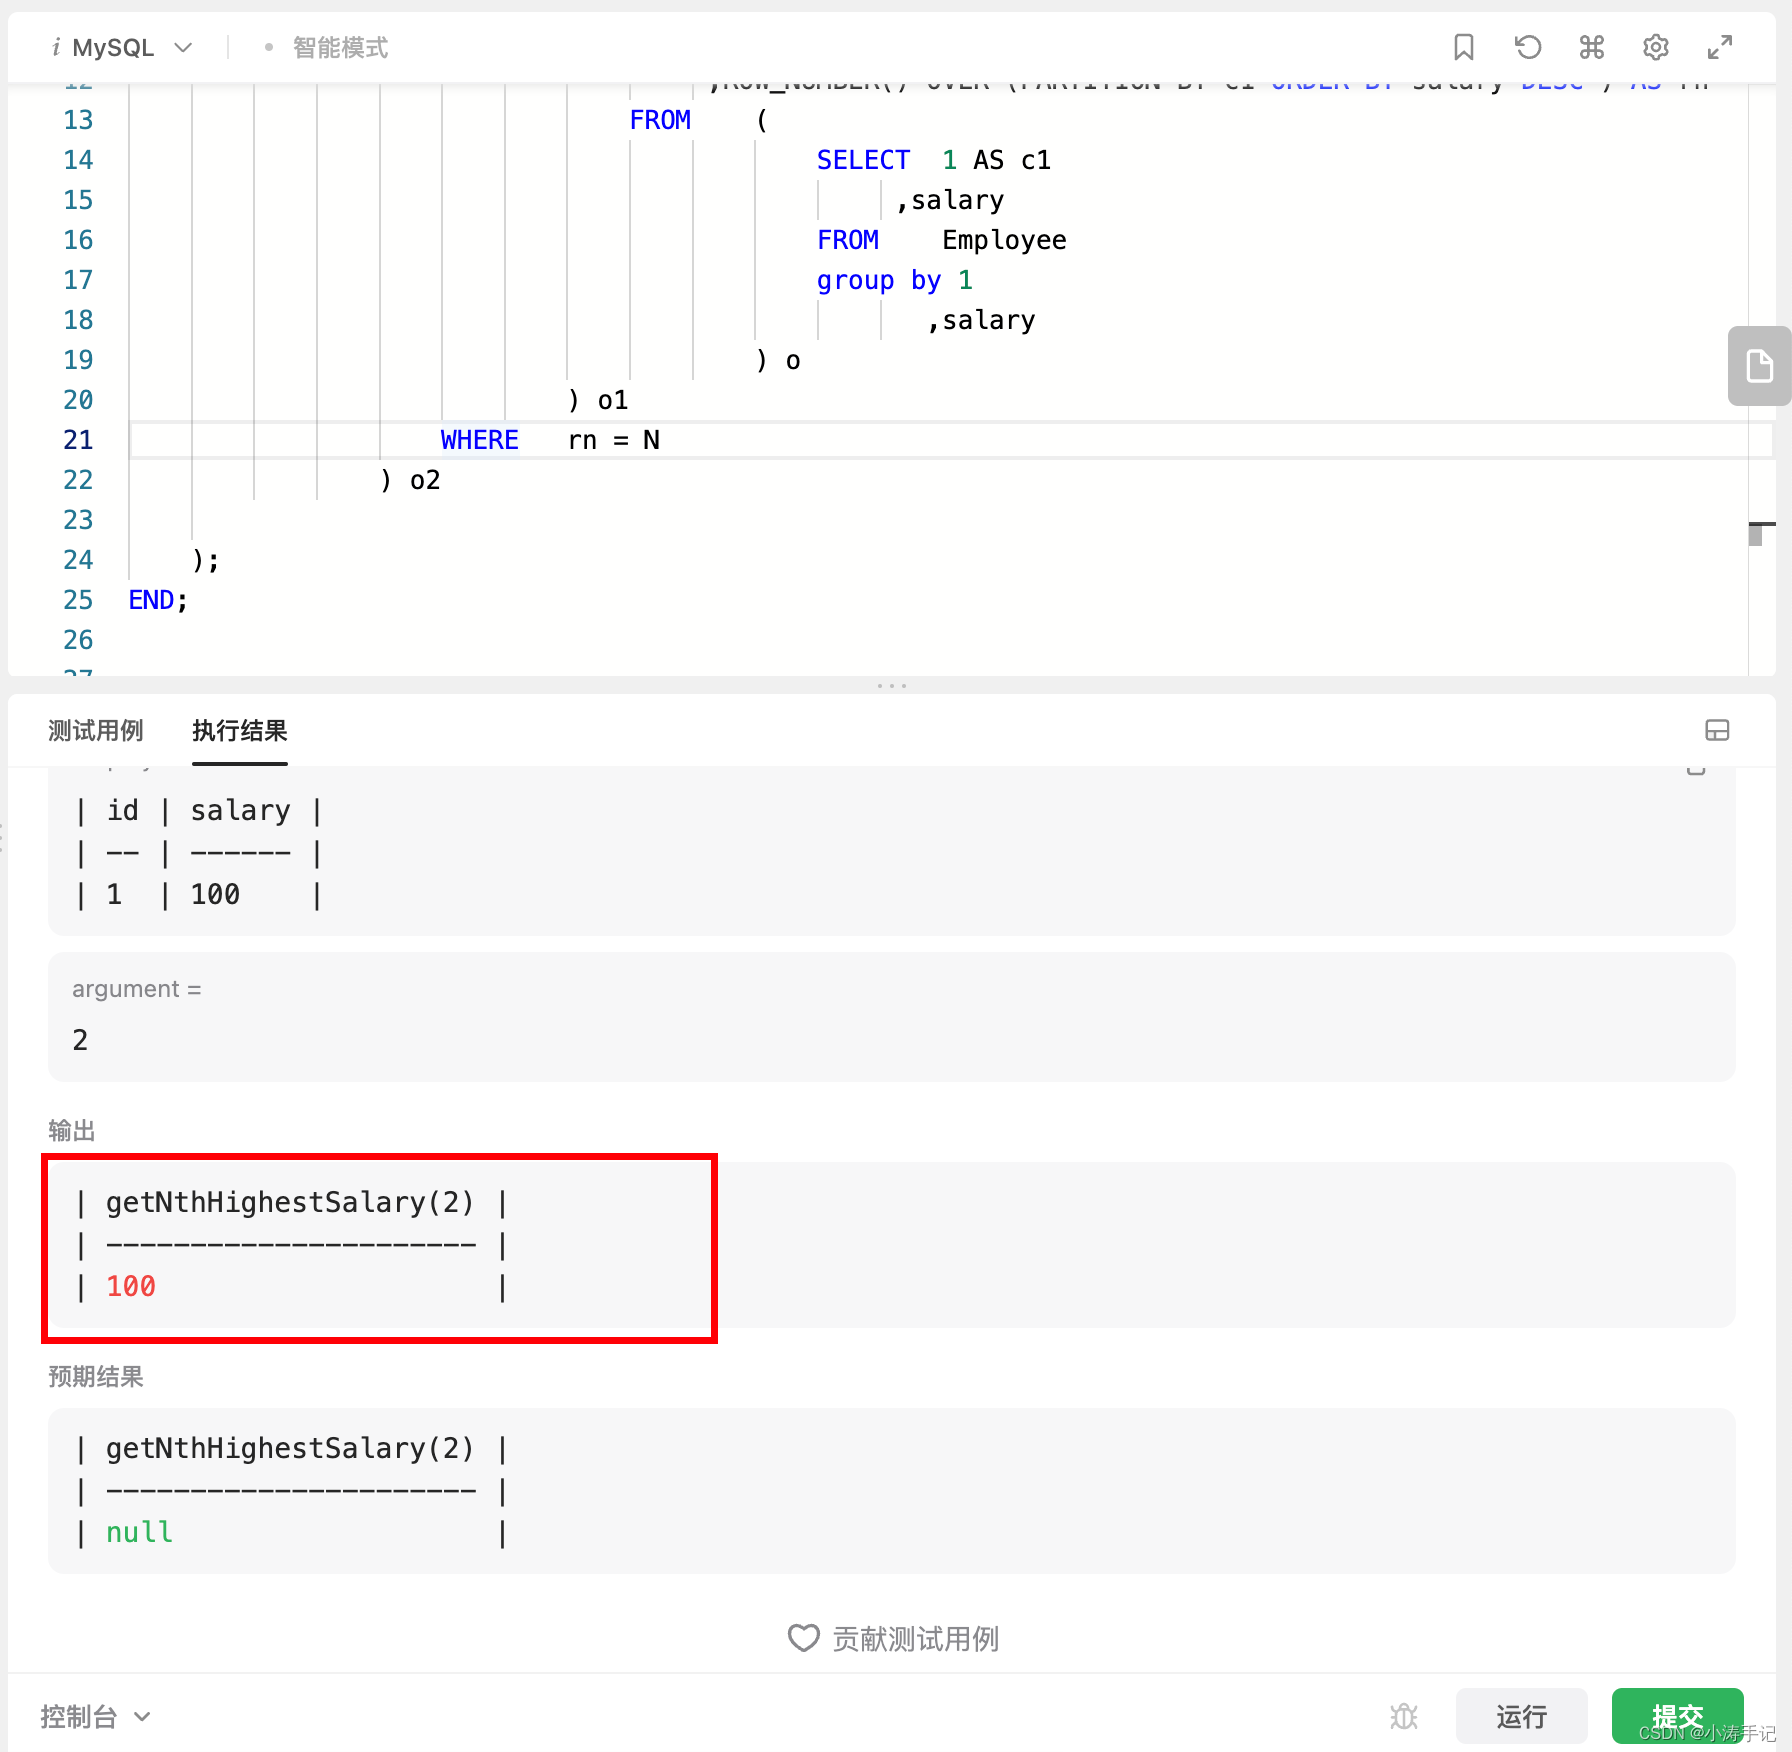Screen dimensions: 1792x1752
Task: Click the FROM keyword on line 16
Action: (848, 240)
